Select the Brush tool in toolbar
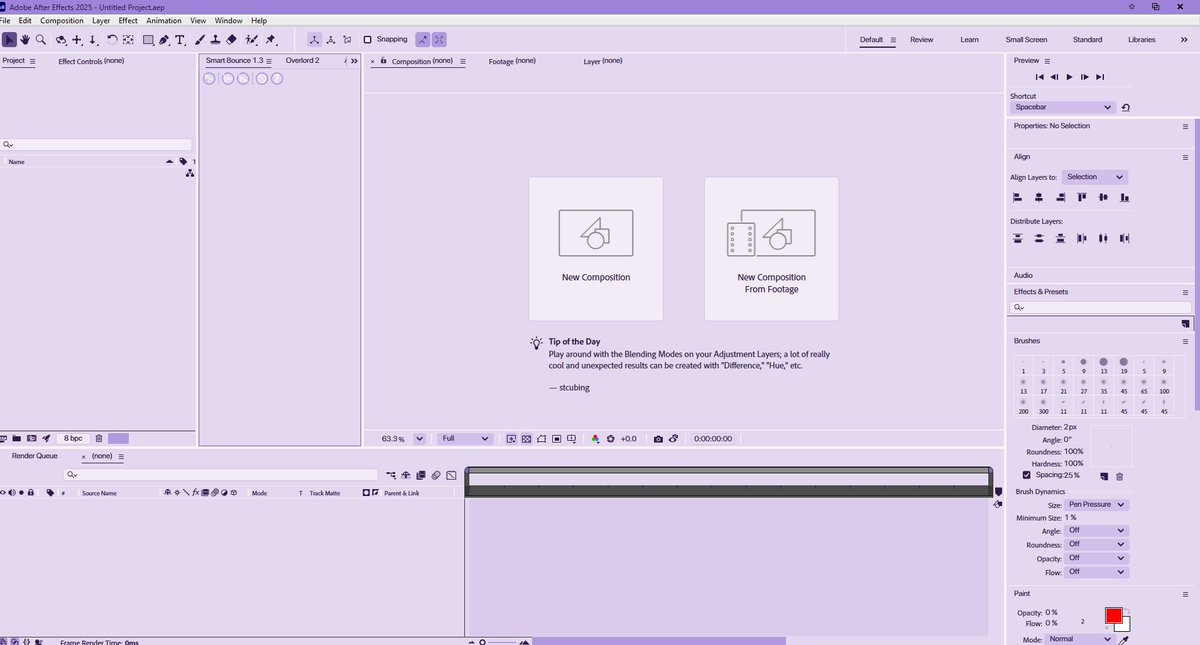Screen dimensions: 1200x645 [x=199, y=40]
